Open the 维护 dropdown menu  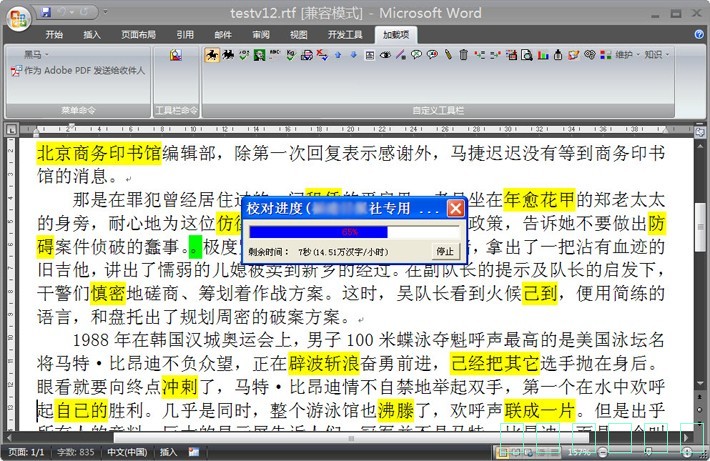click(x=627, y=55)
